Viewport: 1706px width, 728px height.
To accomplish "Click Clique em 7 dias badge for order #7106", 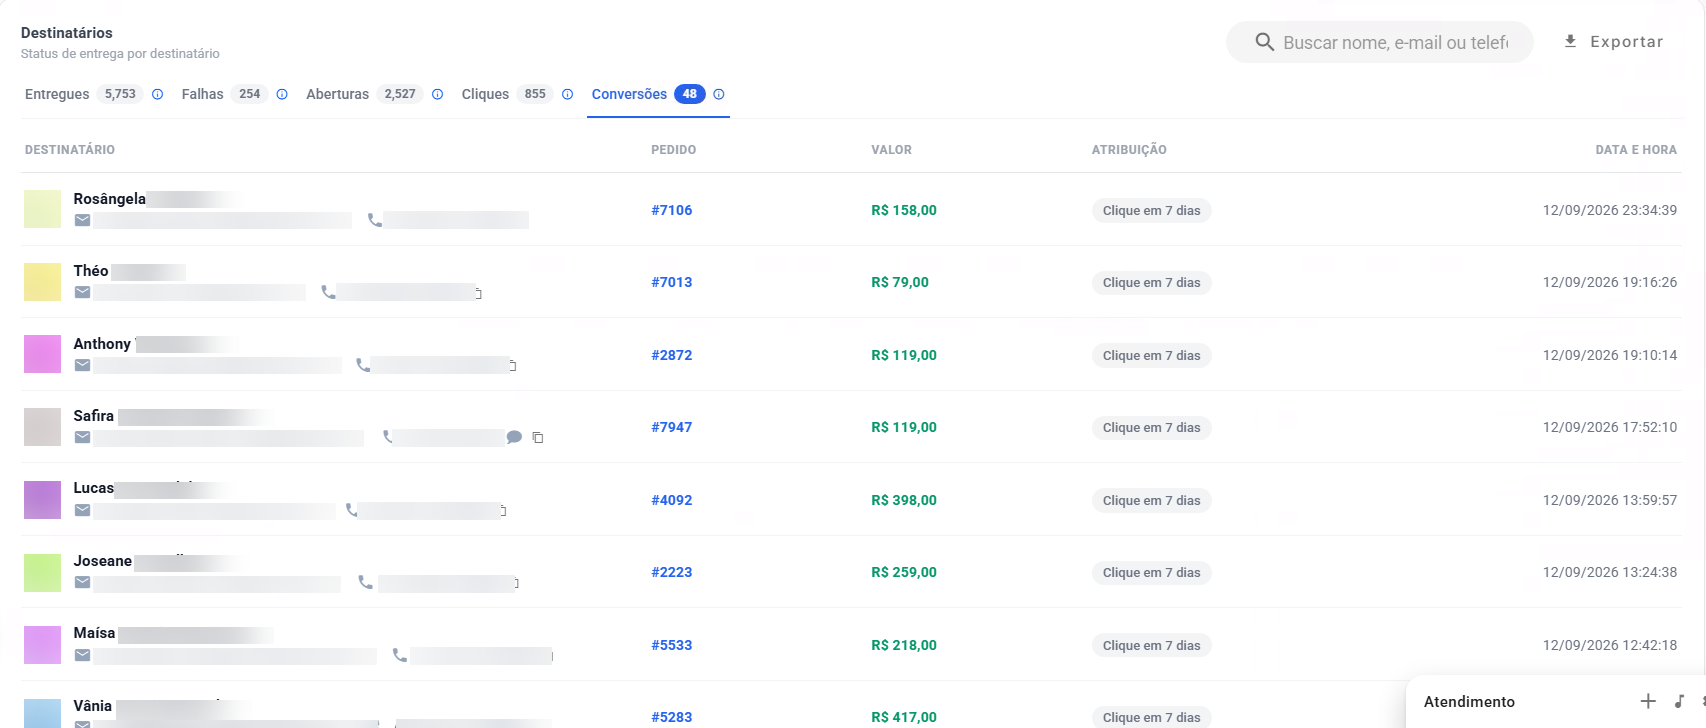I will pos(1151,210).
